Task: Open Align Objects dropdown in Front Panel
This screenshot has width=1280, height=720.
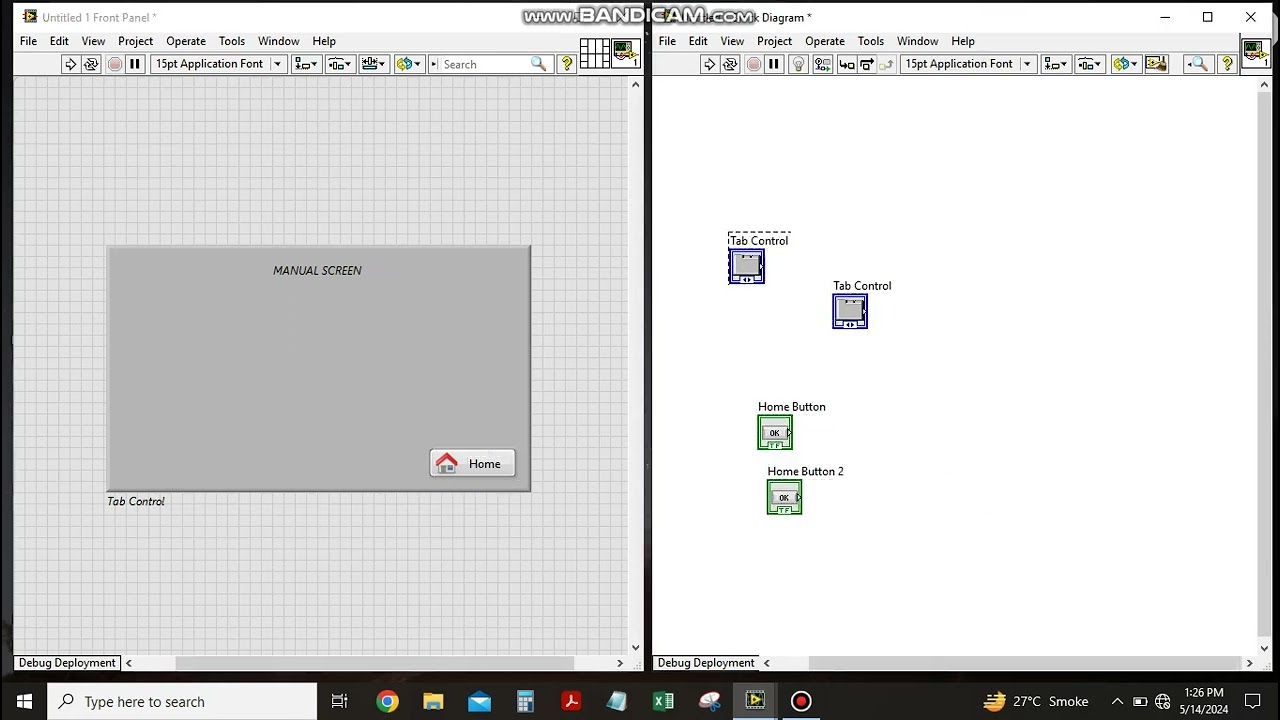Action: (x=305, y=64)
